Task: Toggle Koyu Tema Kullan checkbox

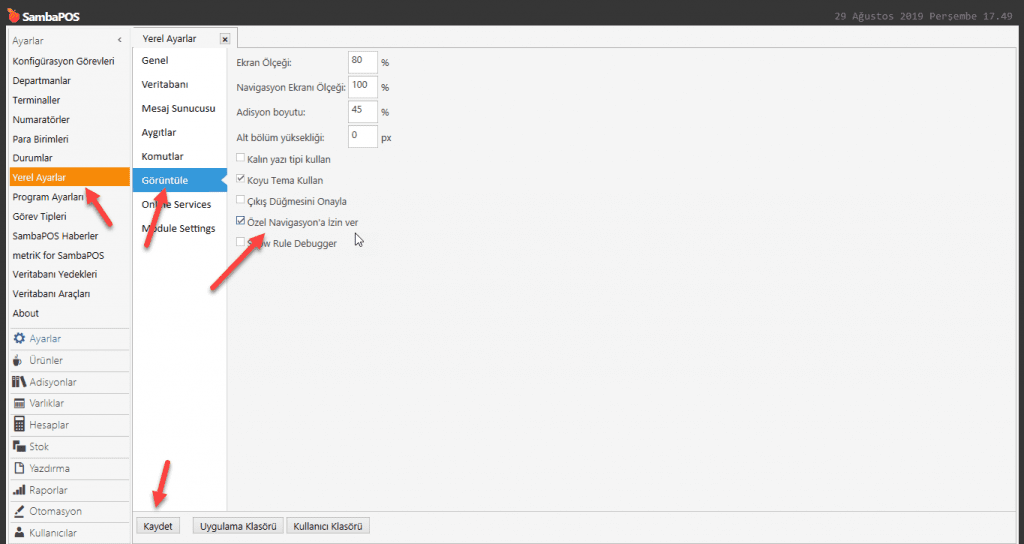Action: (240, 180)
